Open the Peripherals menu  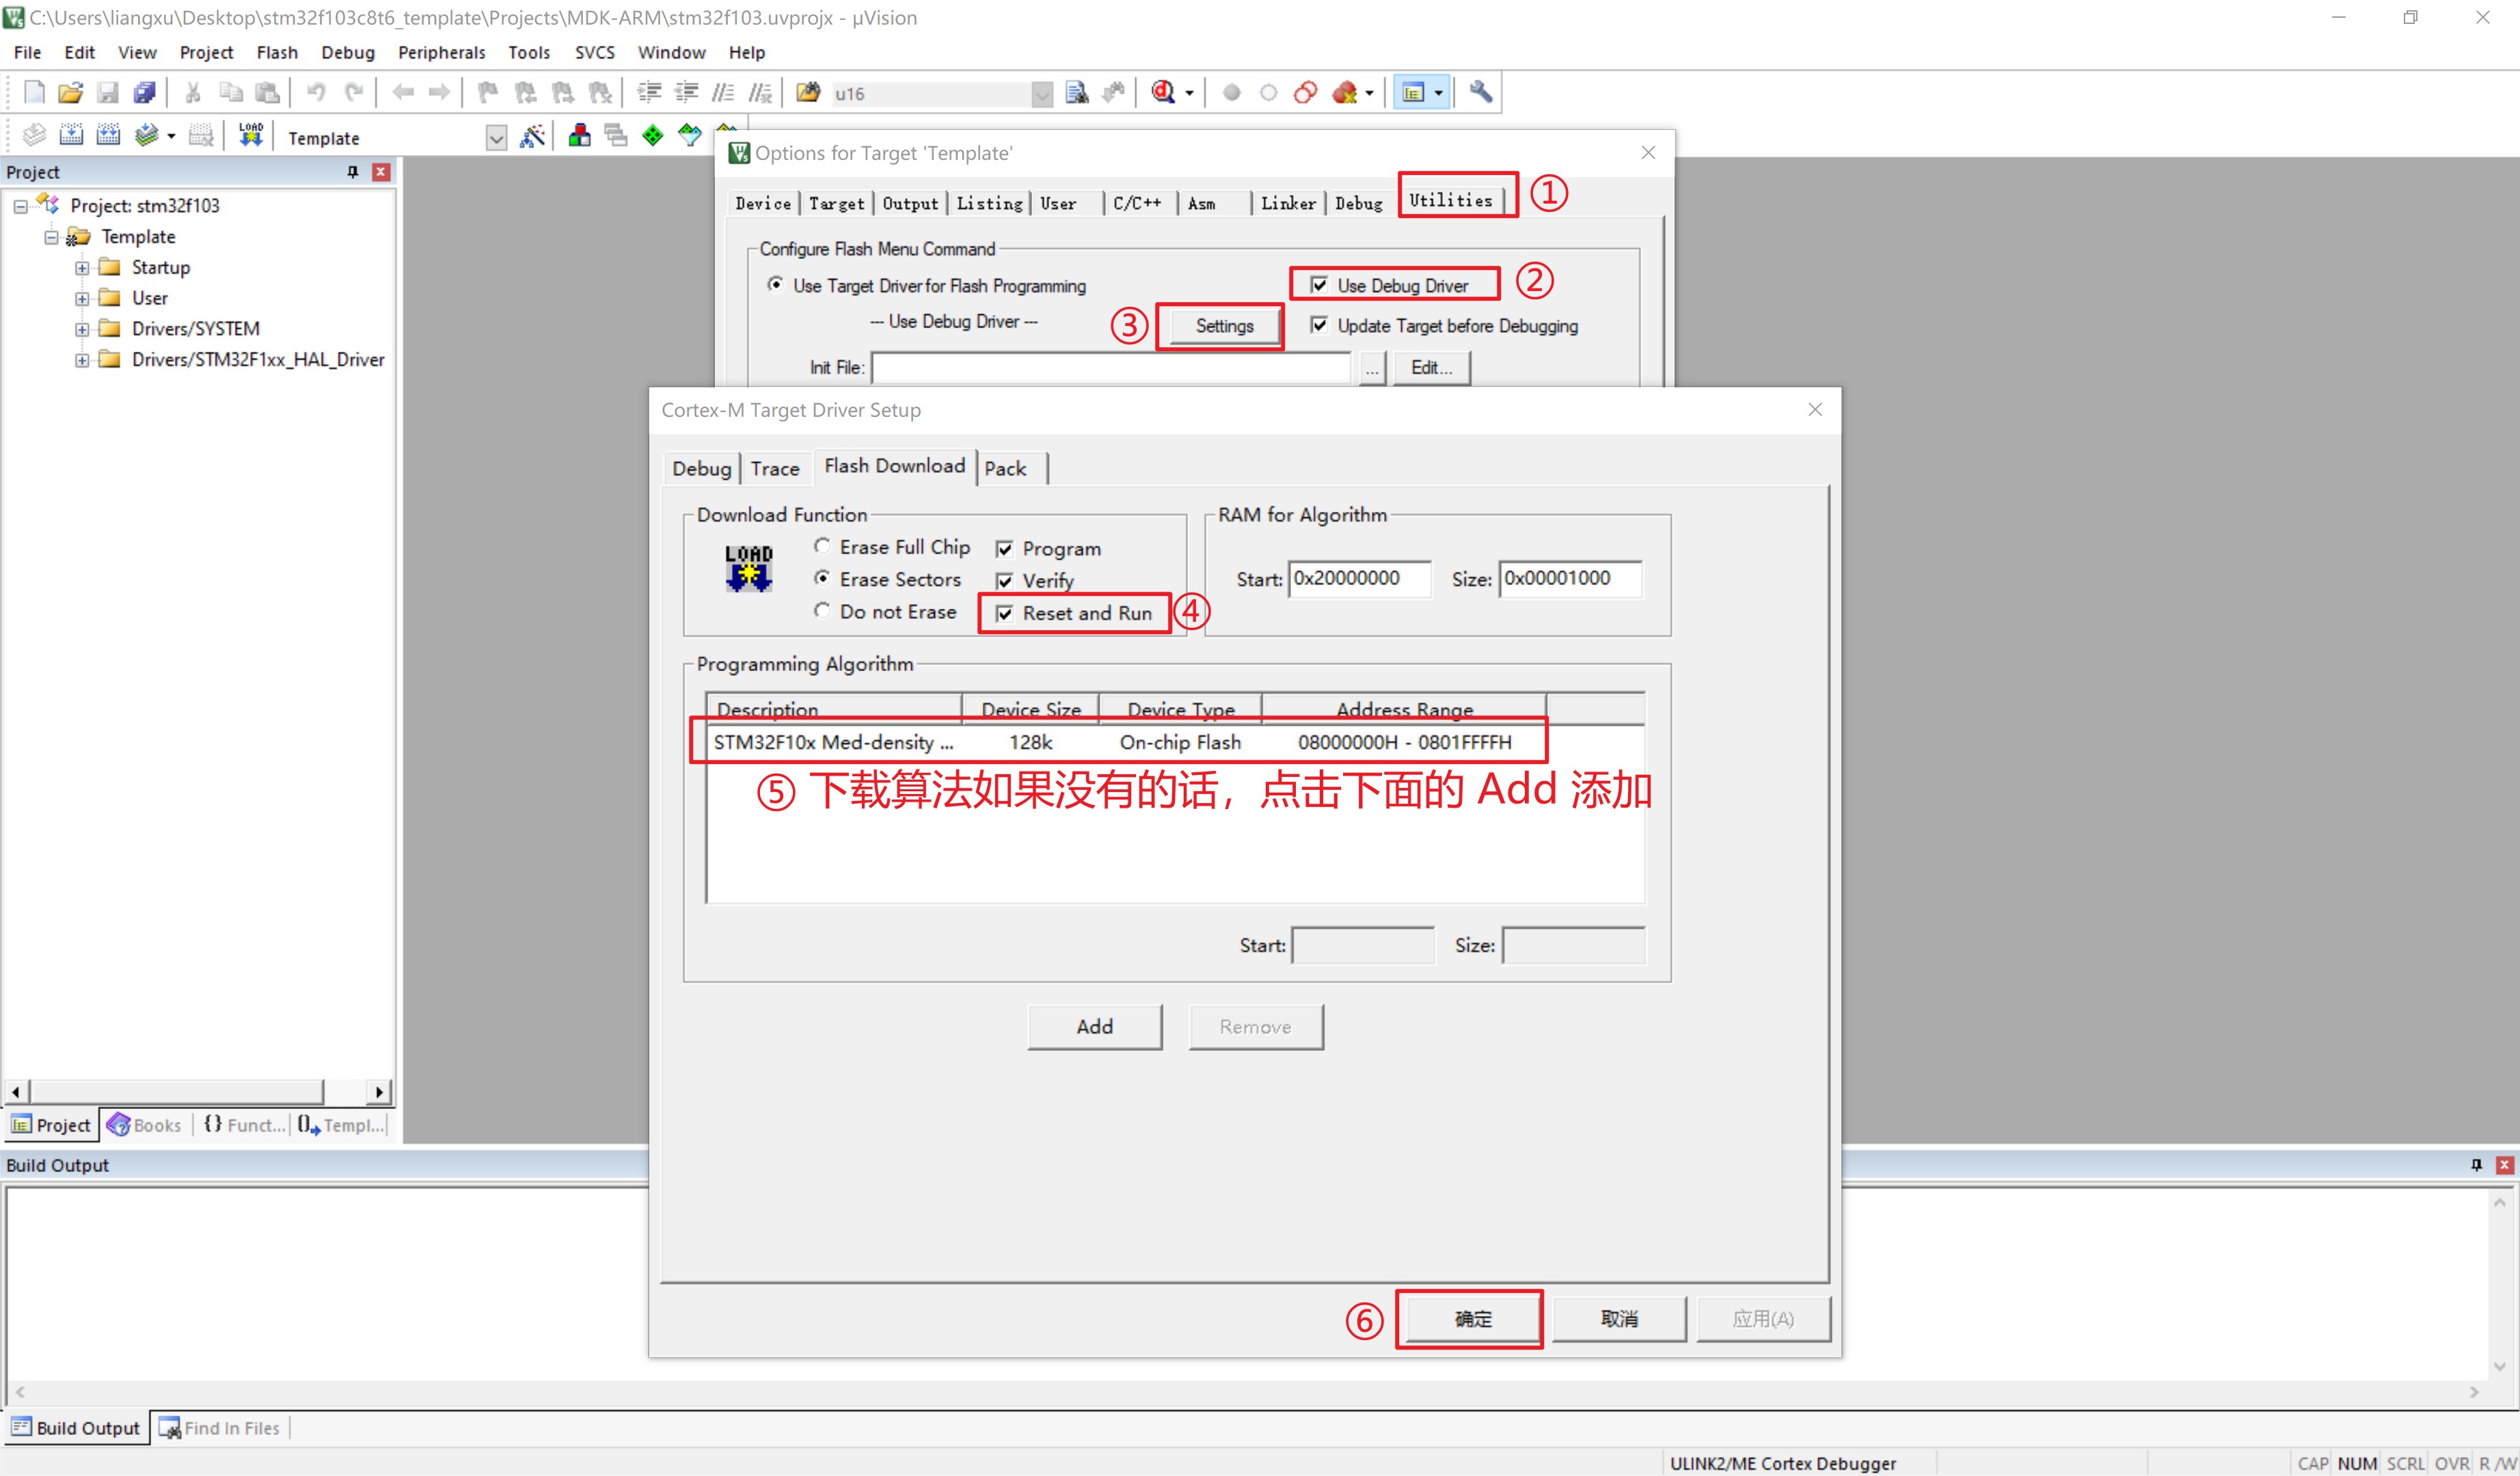click(441, 52)
